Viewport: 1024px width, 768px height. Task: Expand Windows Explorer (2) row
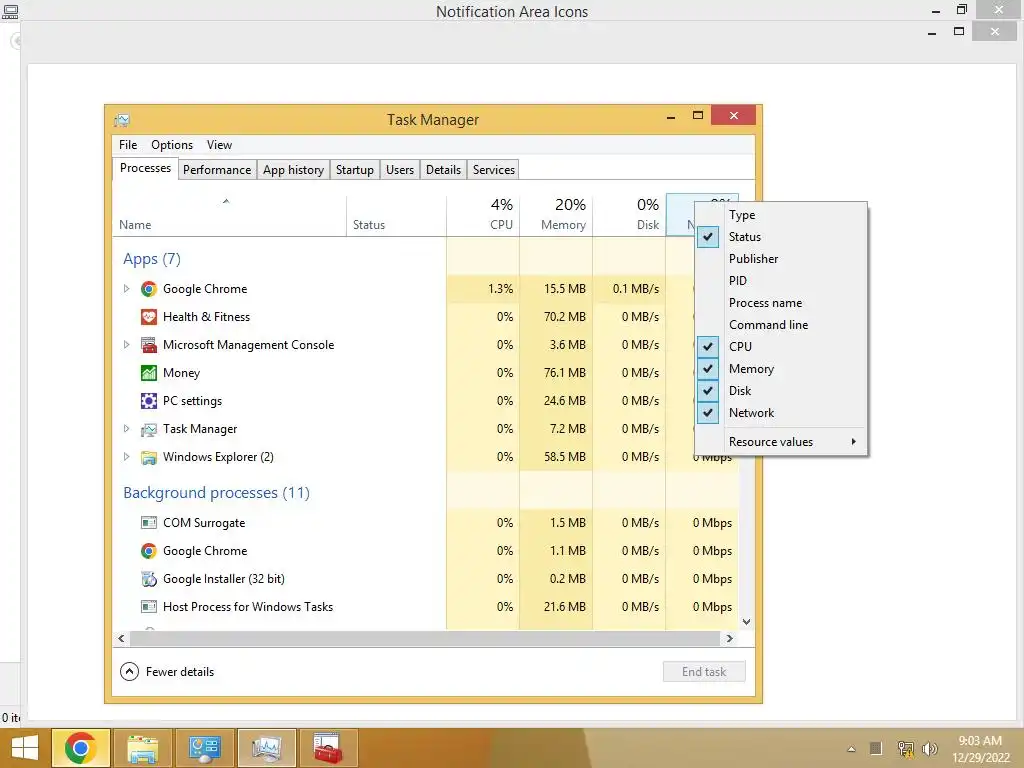click(127, 457)
